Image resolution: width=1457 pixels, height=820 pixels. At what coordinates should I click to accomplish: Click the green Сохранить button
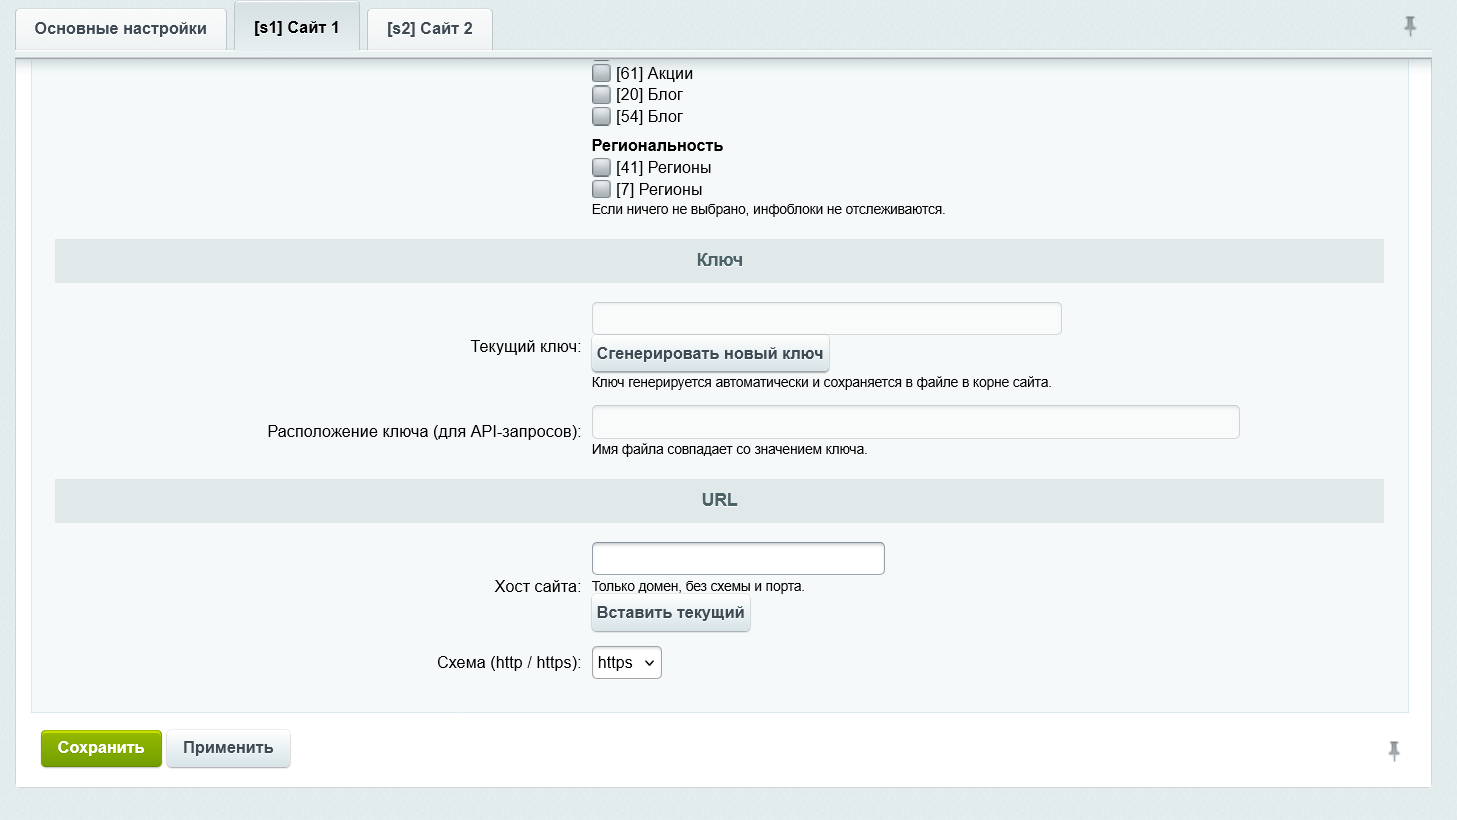tap(100, 748)
